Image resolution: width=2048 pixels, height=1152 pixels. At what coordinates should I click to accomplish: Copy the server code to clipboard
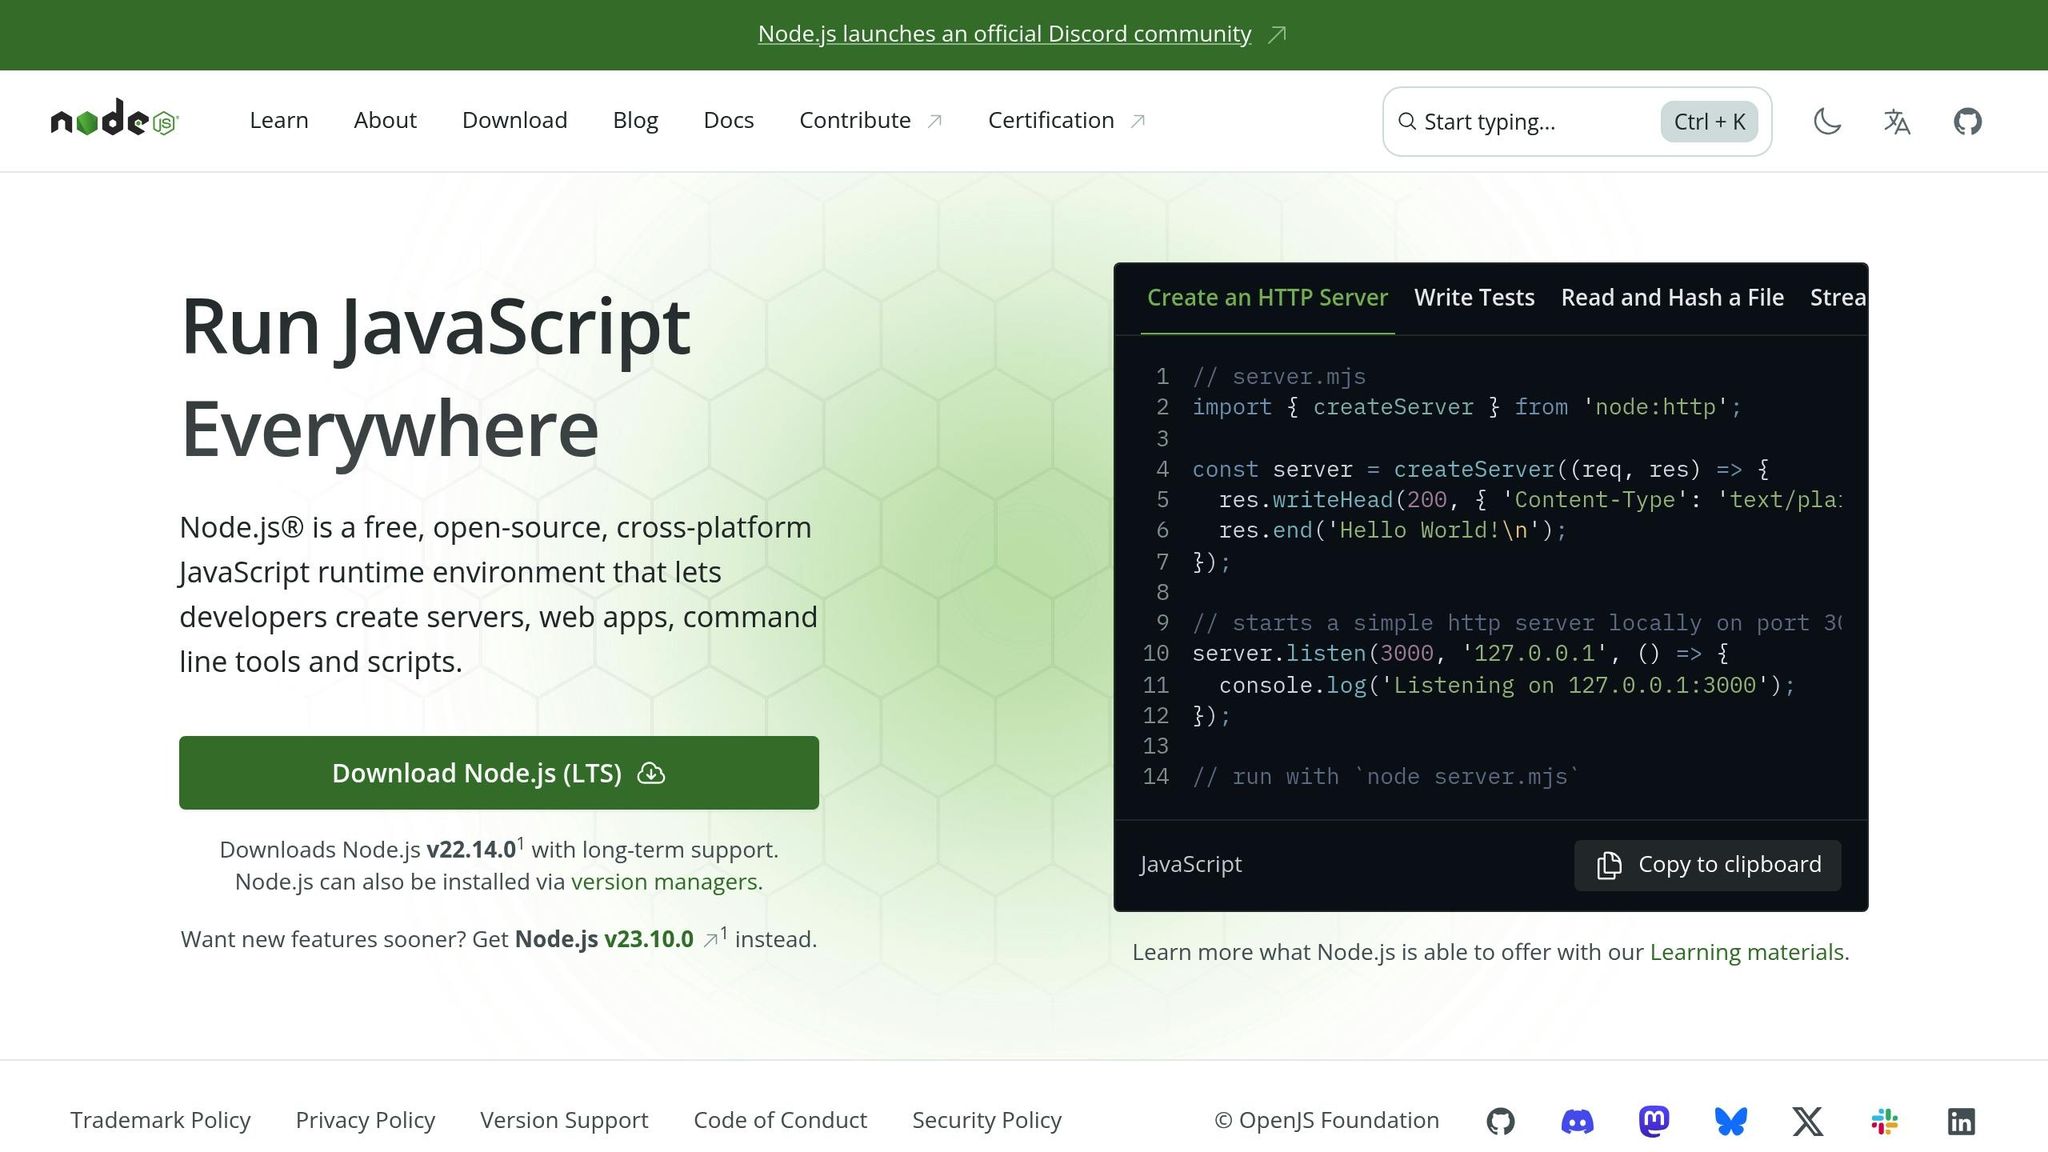[x=1707, y=864]
